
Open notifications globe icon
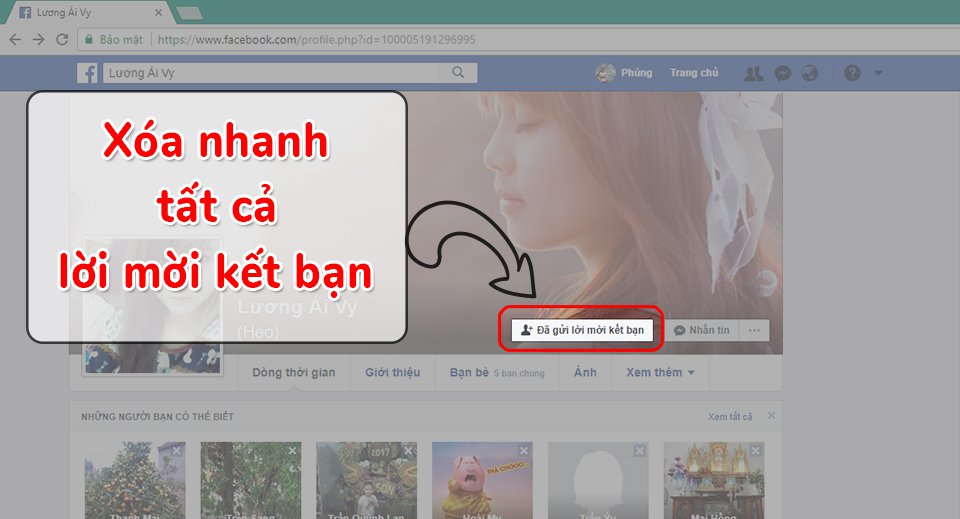(x=810, y=73)
